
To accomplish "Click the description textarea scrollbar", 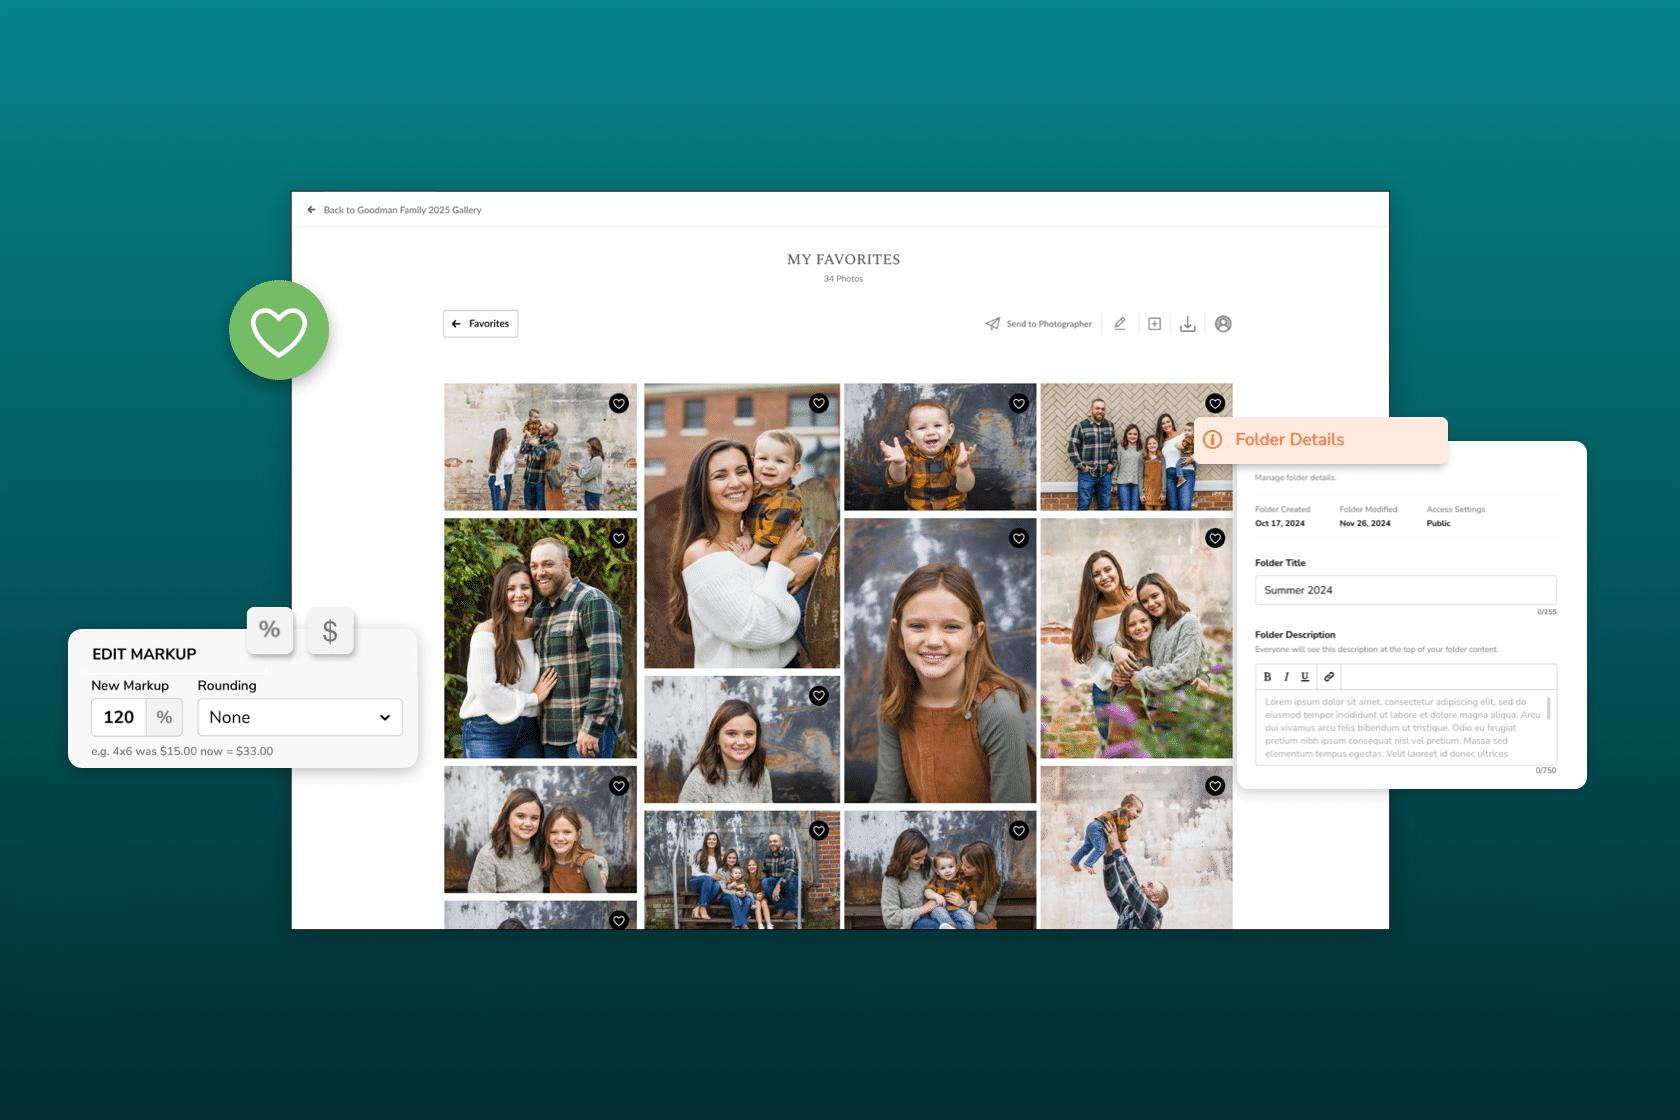I will pos(1549,709).
